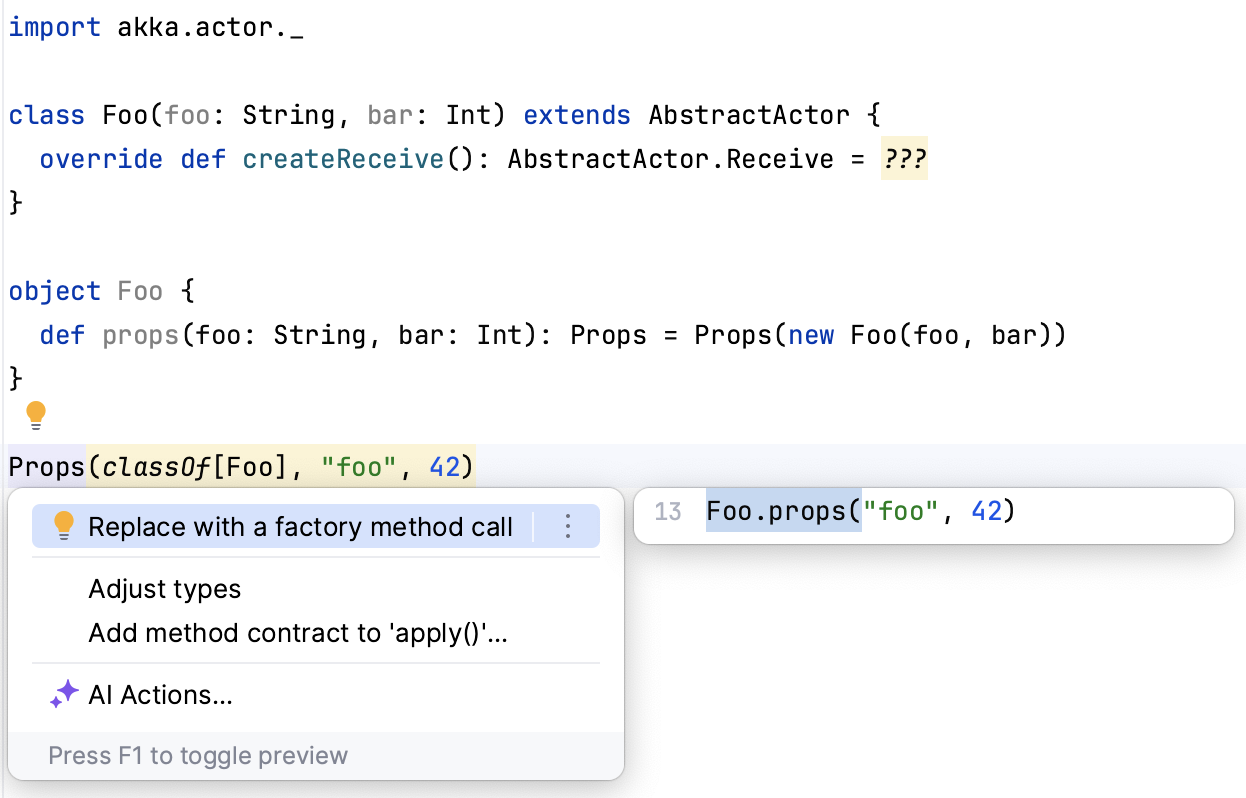The image size is (1246, 798).
Task: Select "Add method contract to 'apply()'..."
Action: 298,633
